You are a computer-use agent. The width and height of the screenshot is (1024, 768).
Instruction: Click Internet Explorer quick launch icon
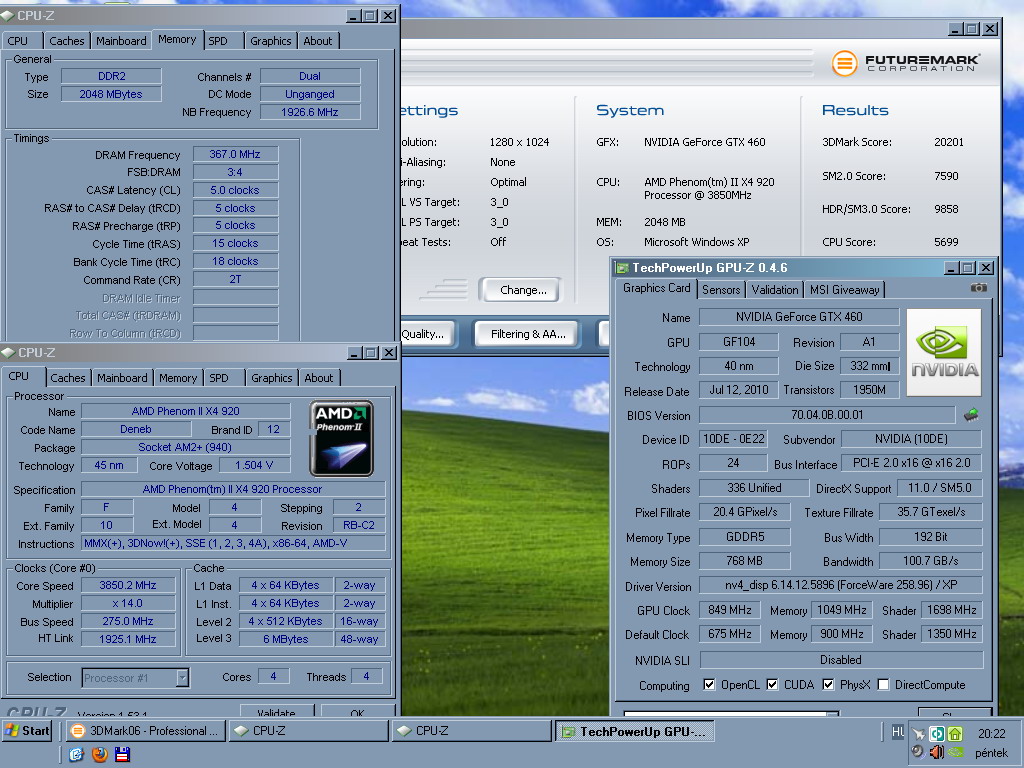(x=76, y=755)
